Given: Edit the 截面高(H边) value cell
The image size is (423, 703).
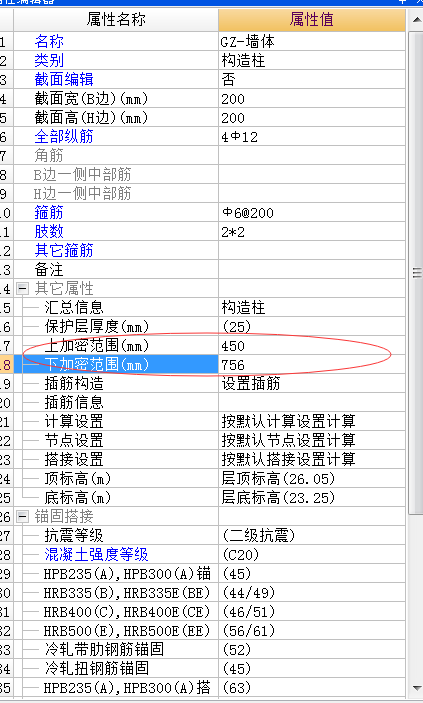Looking at the screenshot, I should (x=312, y=117).
